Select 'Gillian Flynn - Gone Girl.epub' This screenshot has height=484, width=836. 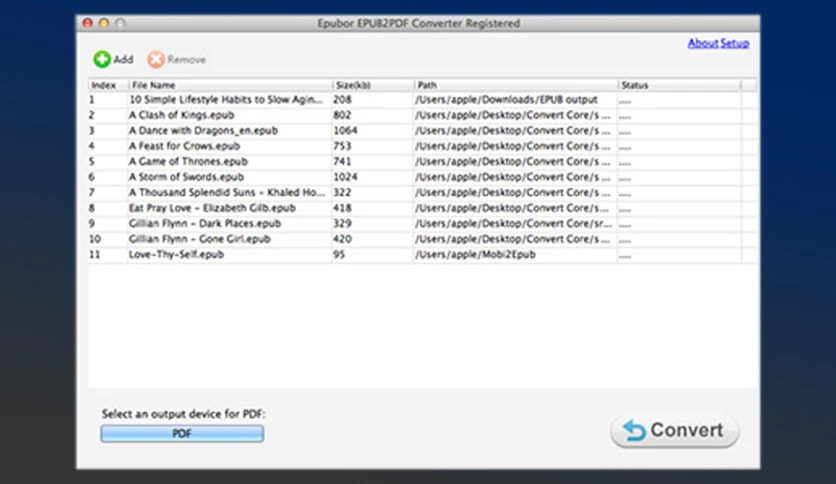pos(200,239)
